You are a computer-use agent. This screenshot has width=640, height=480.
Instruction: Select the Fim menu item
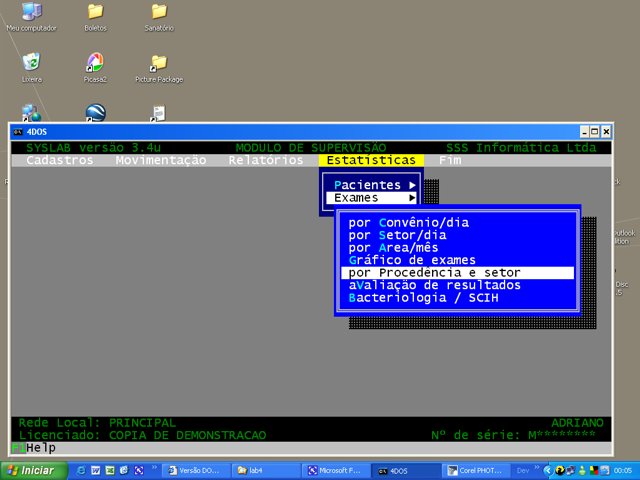tap(450, 160)
